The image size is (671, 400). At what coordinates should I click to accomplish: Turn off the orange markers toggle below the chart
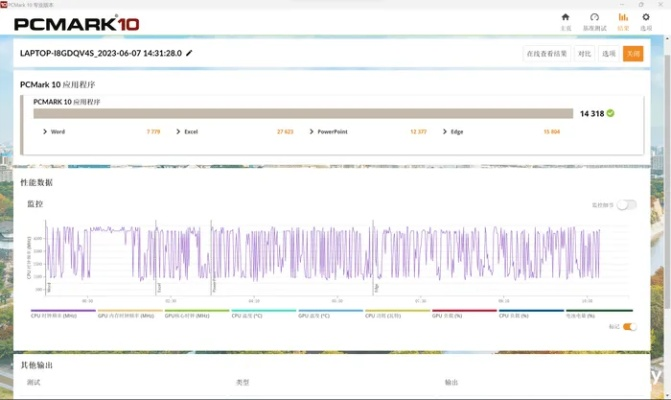tap(629, 326)
